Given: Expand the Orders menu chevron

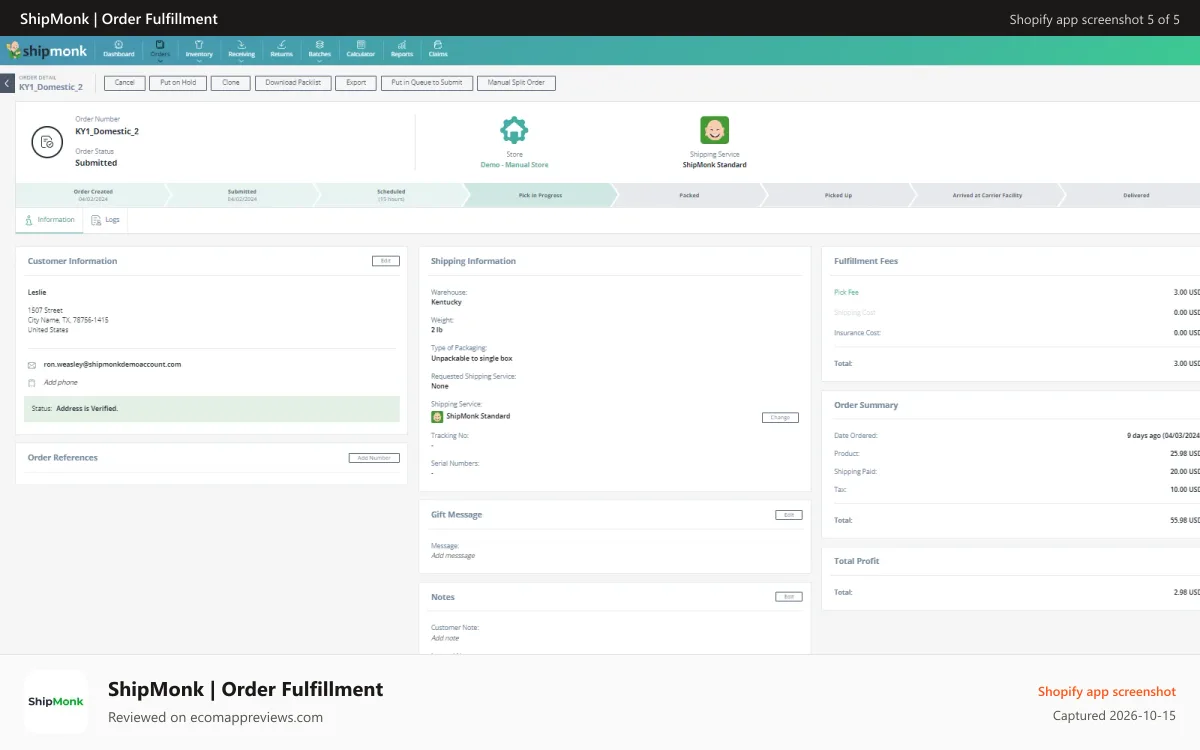Looking at the screenshot, I should [x=160, y=61].
